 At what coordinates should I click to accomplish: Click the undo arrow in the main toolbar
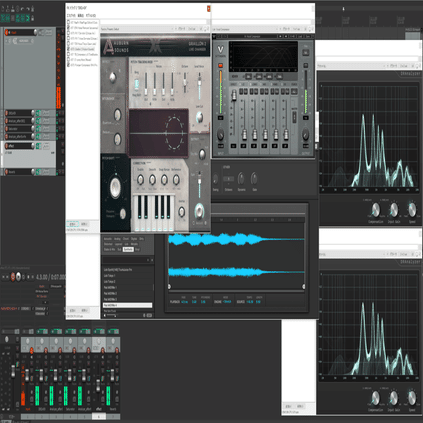[x=22, y=10]
